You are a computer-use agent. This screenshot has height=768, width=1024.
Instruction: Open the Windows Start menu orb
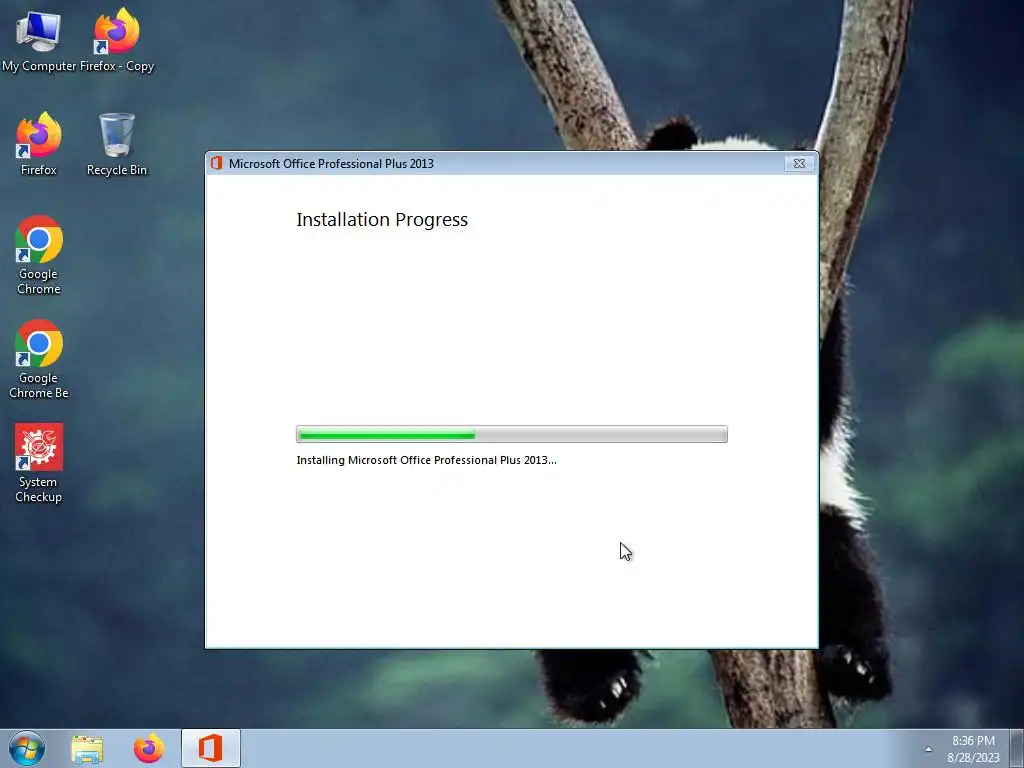(x=27, y=748)
